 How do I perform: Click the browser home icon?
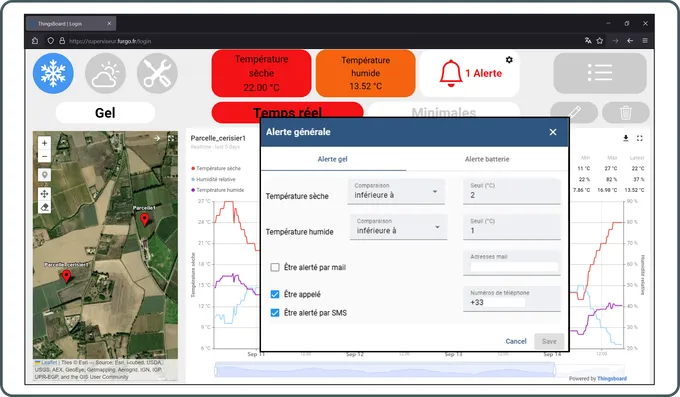pos(35,41)
